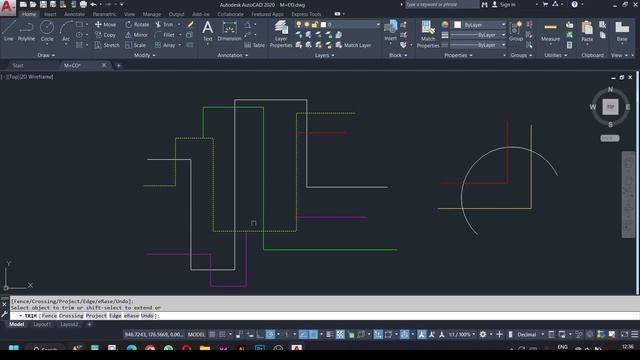Activate the Fillet command
Screen dimensions: 640x360
(165, 35)
